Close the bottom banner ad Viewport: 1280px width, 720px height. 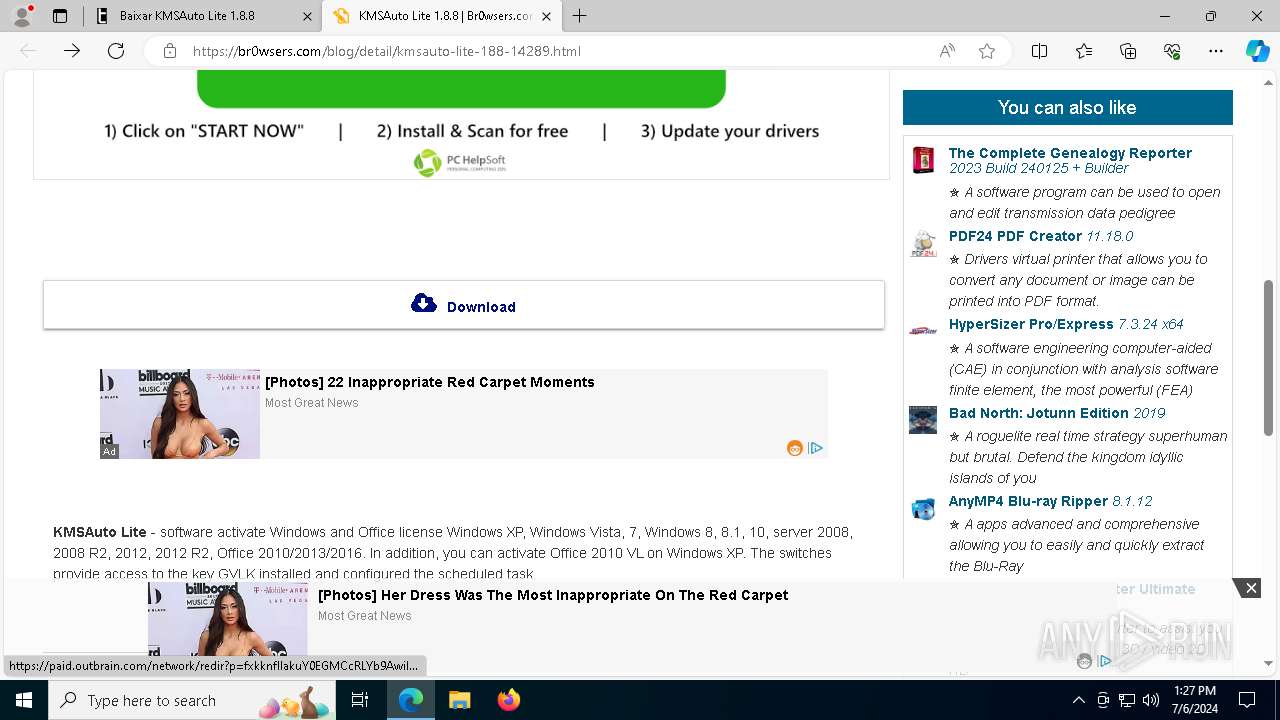point(1251,588)
